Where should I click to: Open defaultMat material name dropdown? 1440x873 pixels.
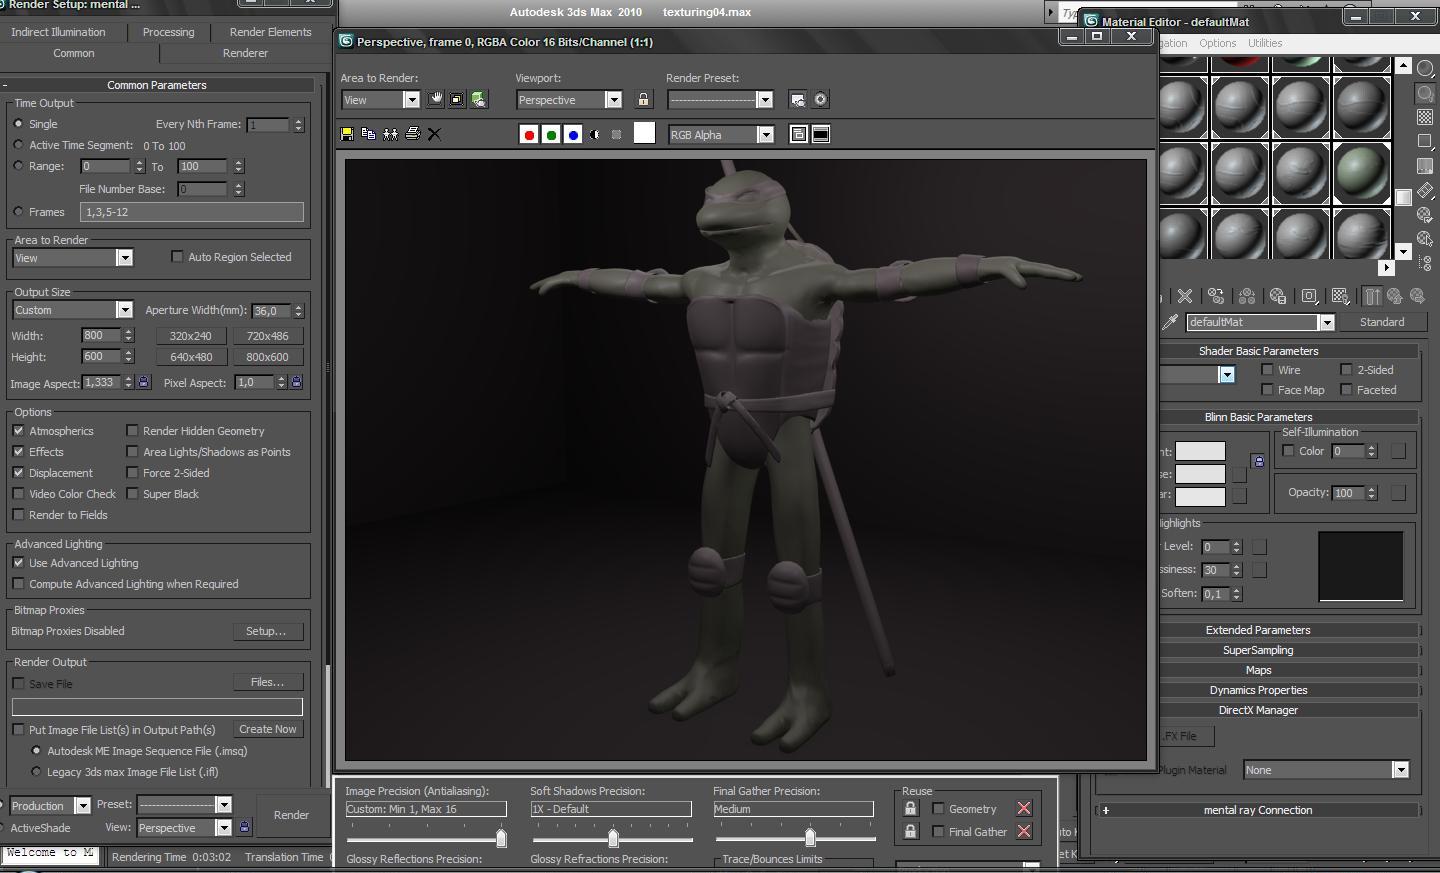(x=1327, y=322)
